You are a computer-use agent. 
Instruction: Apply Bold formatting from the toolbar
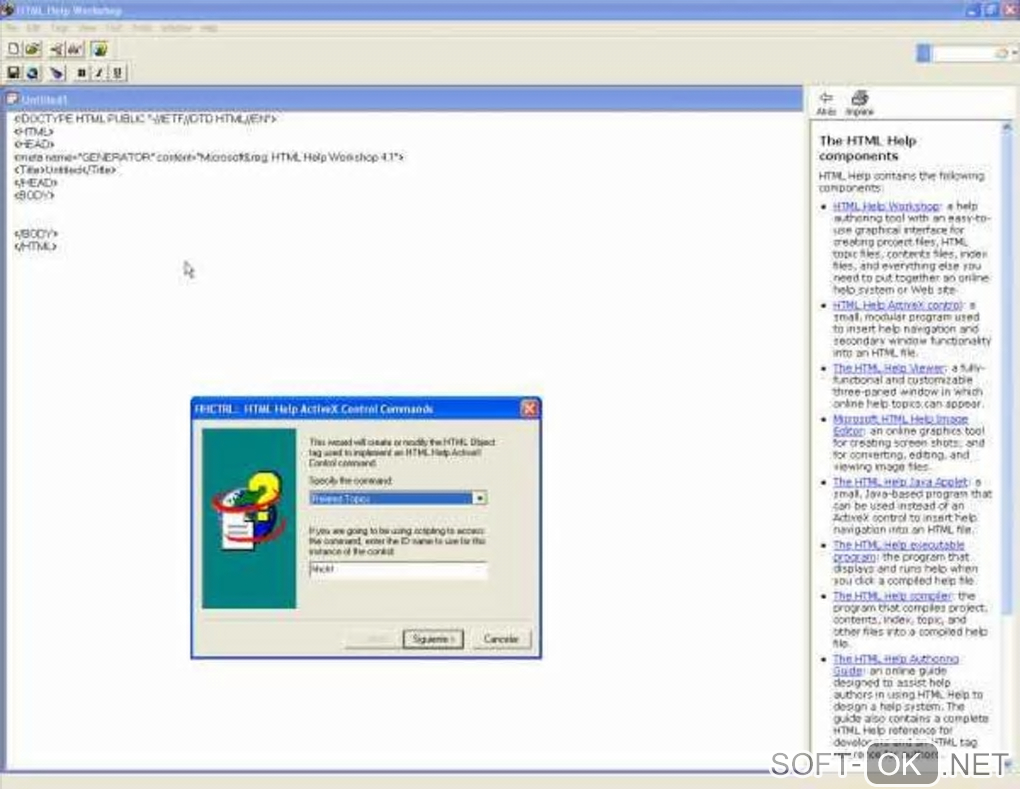[81, 73]
